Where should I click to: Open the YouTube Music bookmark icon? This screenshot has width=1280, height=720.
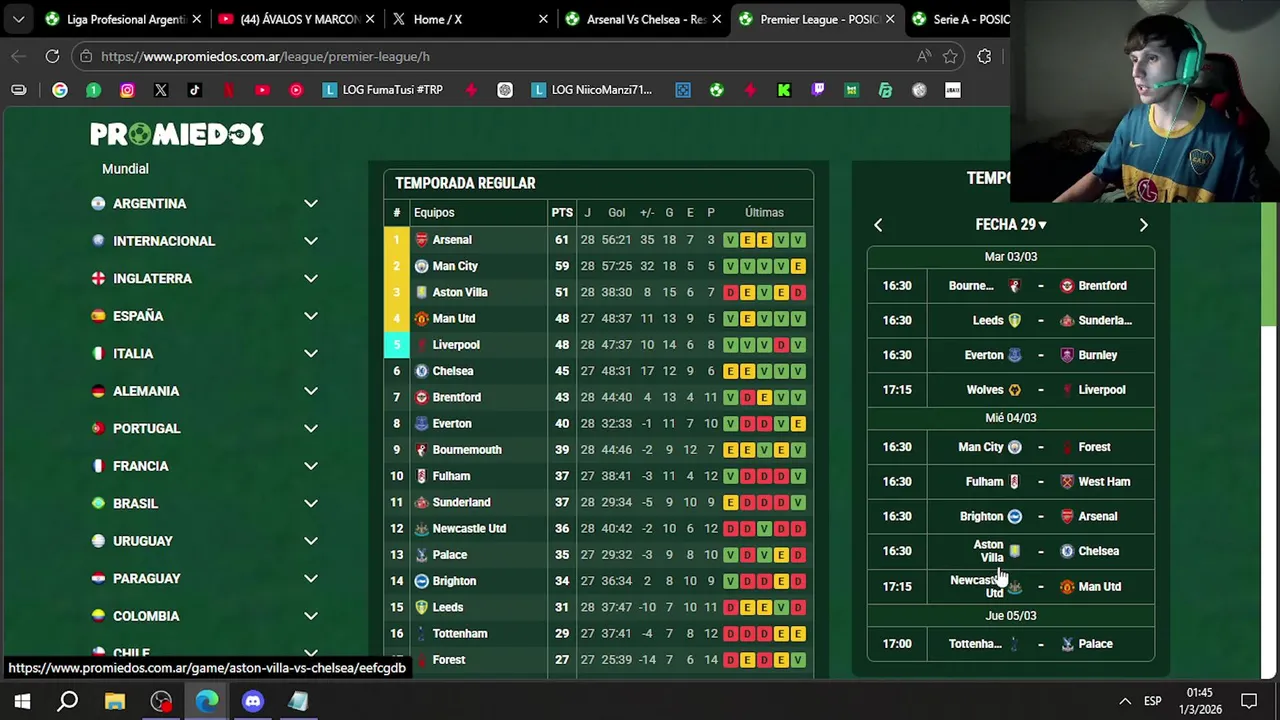tap(296, 90)
